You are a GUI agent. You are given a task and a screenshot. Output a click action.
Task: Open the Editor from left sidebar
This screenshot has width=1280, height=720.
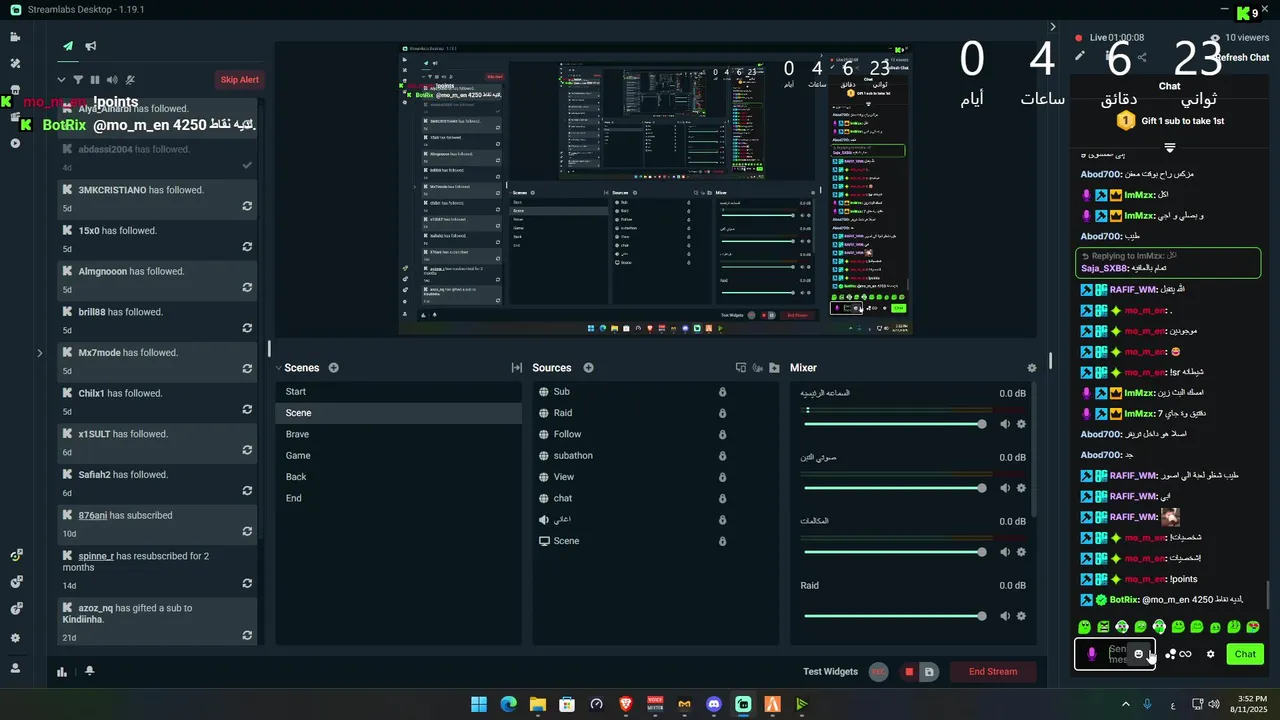[x=15, y=37]
